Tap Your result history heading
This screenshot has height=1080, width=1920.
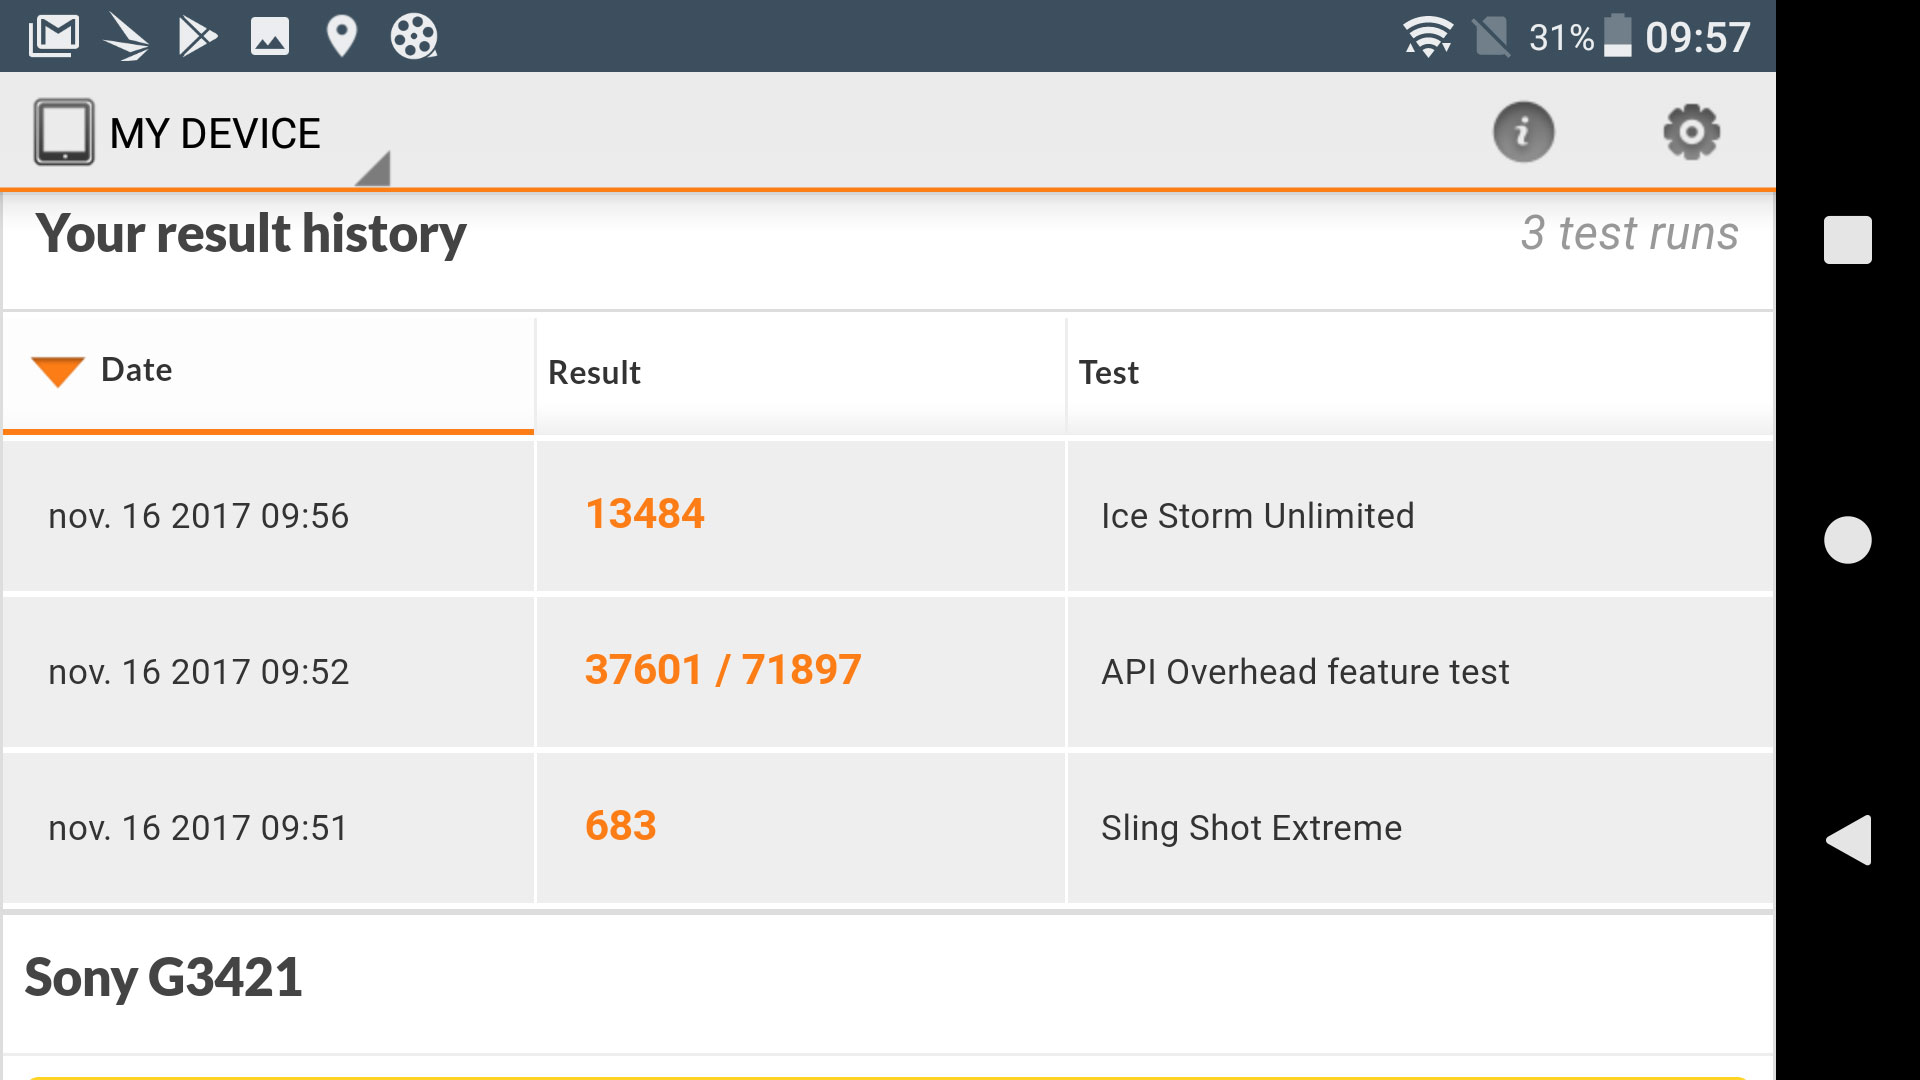coord(251,234)
